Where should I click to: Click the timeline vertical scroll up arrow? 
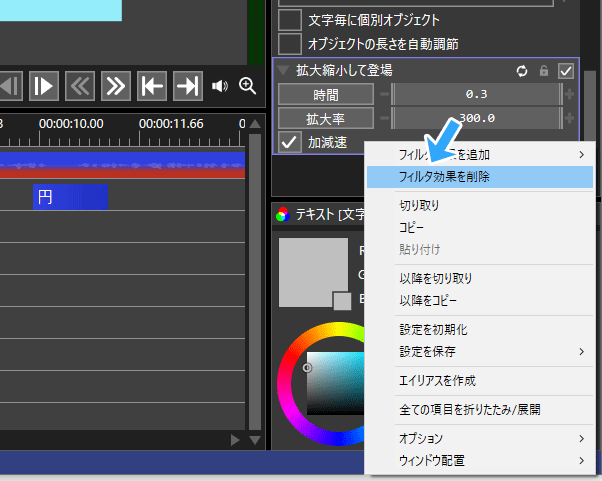click(255, 124)
